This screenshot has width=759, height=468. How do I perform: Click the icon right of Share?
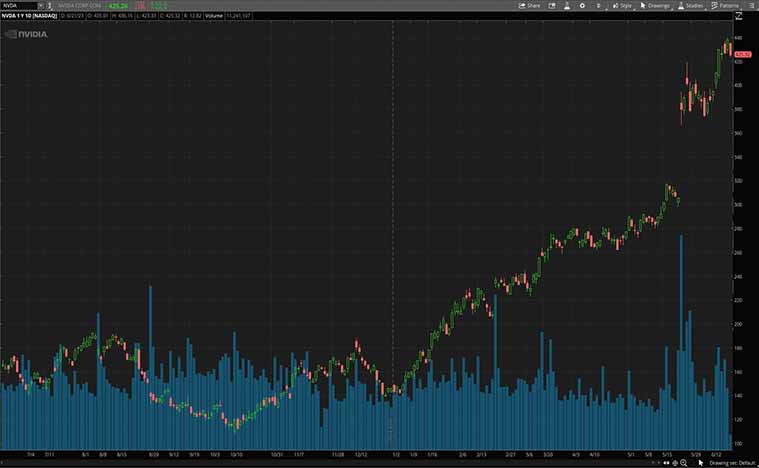point(552,6)
